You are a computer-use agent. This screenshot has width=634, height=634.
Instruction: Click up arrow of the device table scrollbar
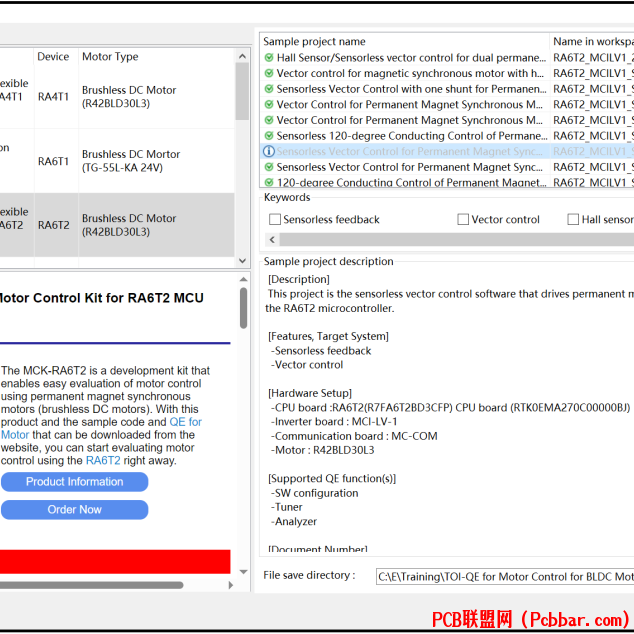[x=243, y=56]
